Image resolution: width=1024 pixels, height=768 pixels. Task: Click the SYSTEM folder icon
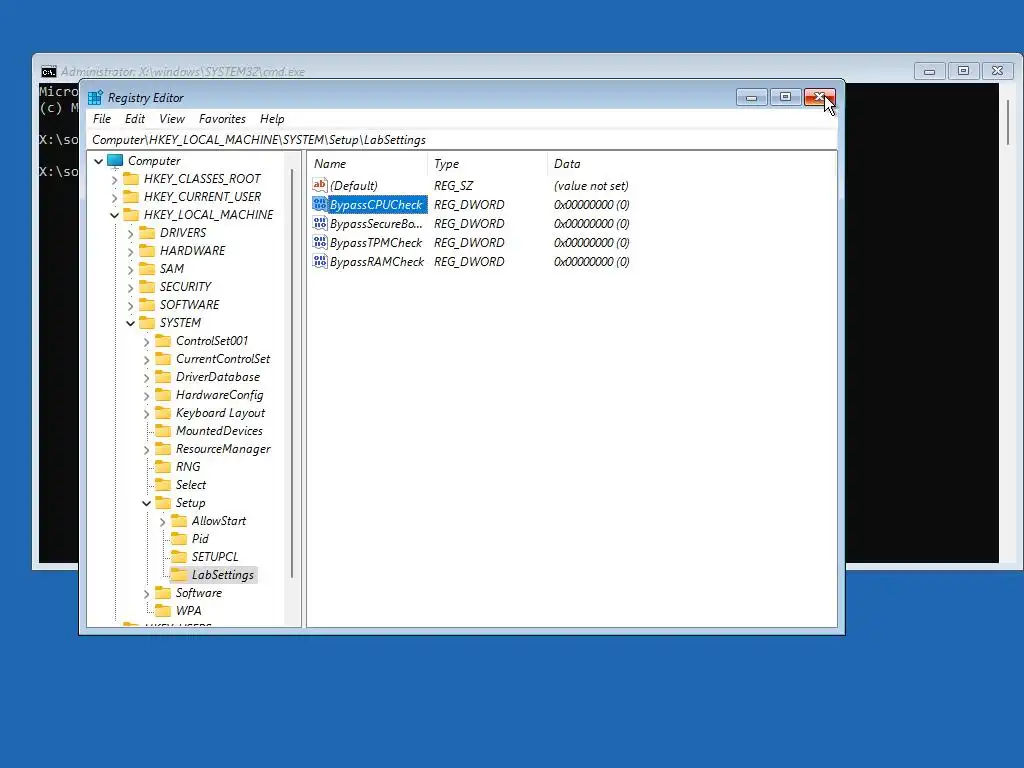(148, 323)
